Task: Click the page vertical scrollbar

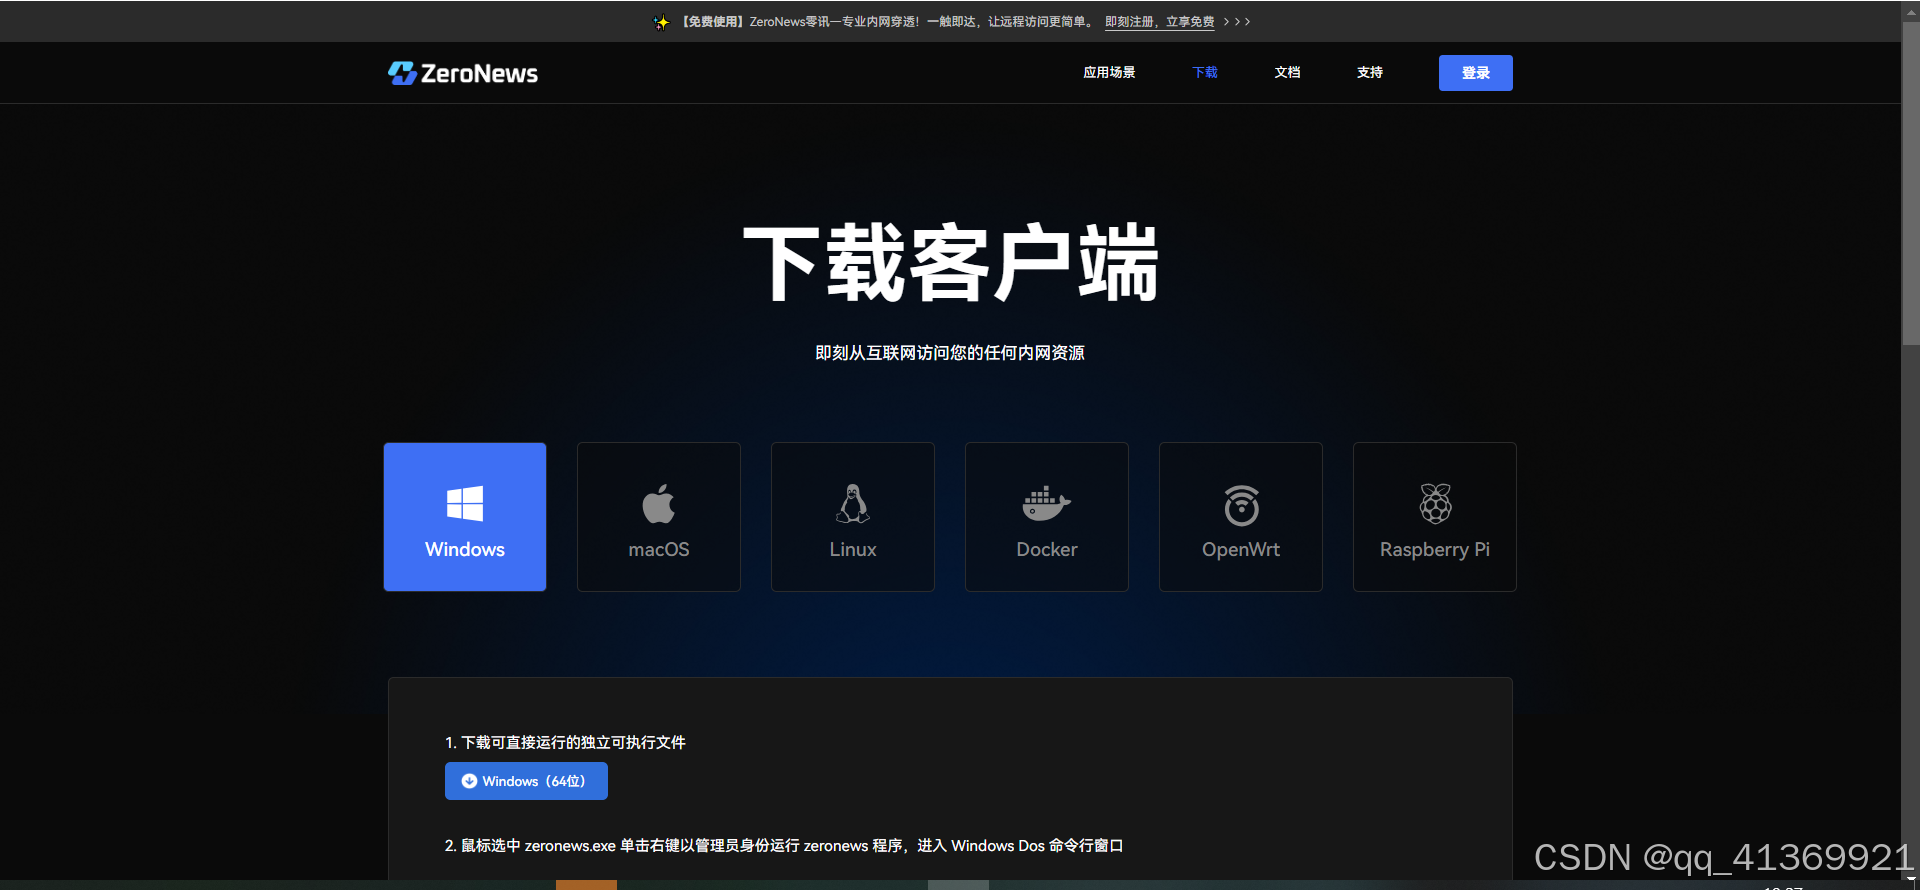Action: tap(1910, 183)
